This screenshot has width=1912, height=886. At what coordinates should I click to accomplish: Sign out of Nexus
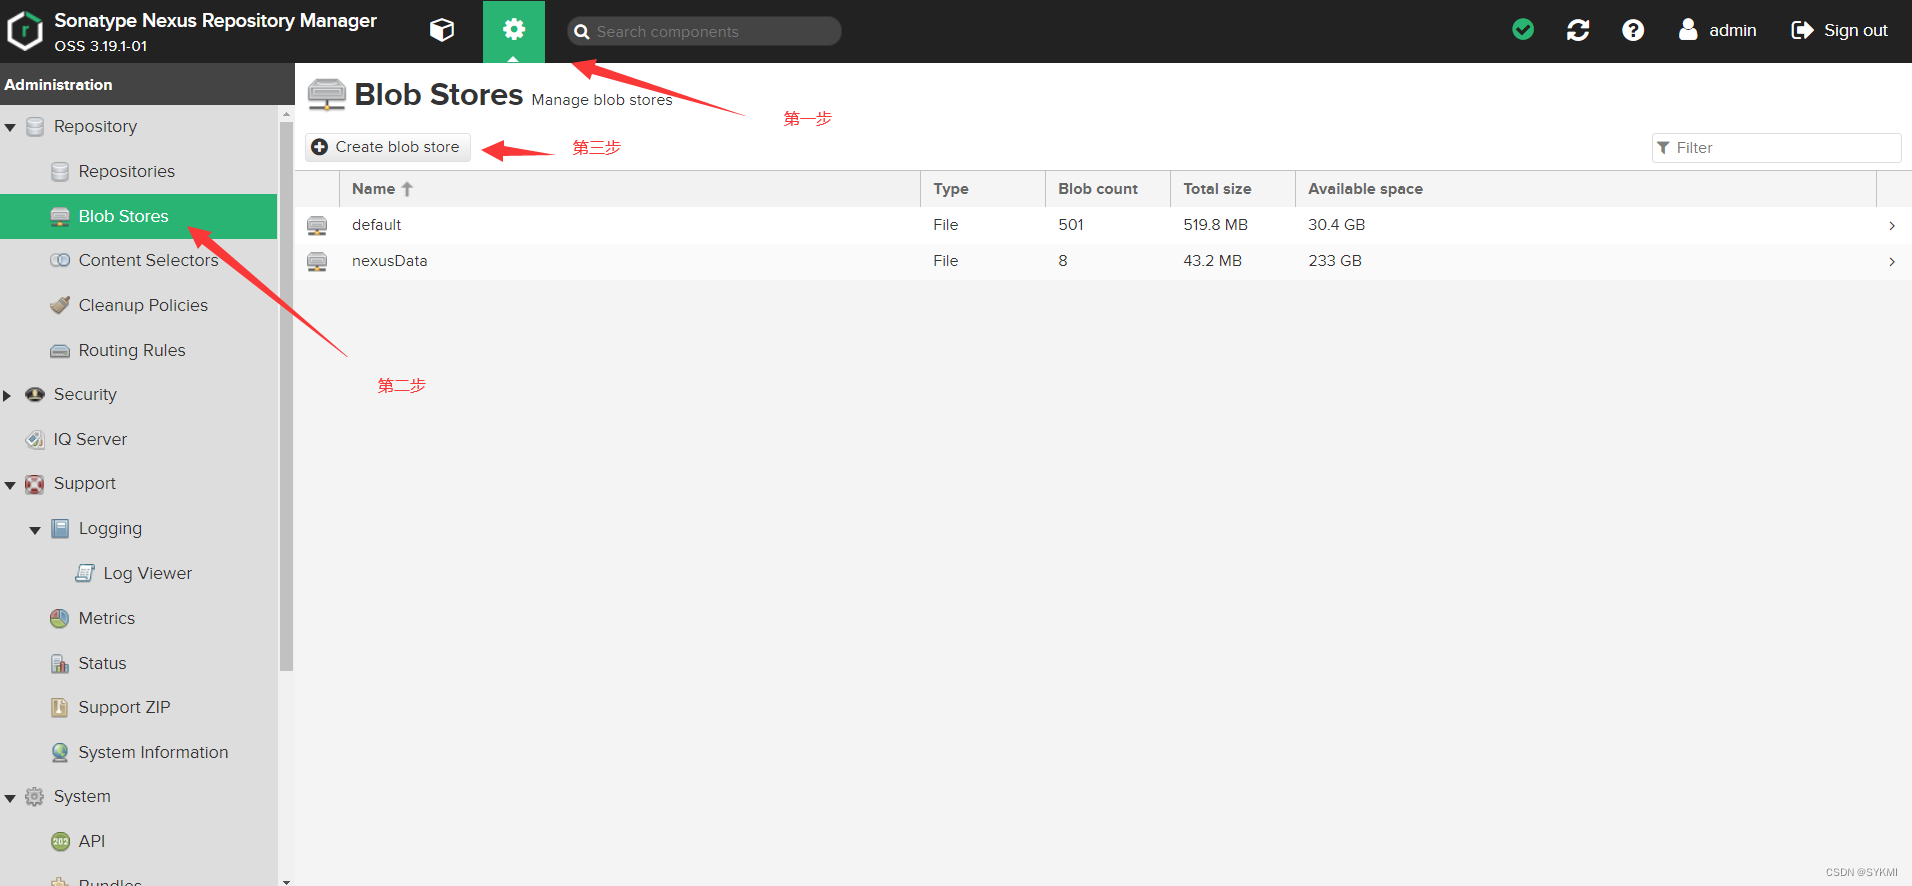click(1840, 30)
